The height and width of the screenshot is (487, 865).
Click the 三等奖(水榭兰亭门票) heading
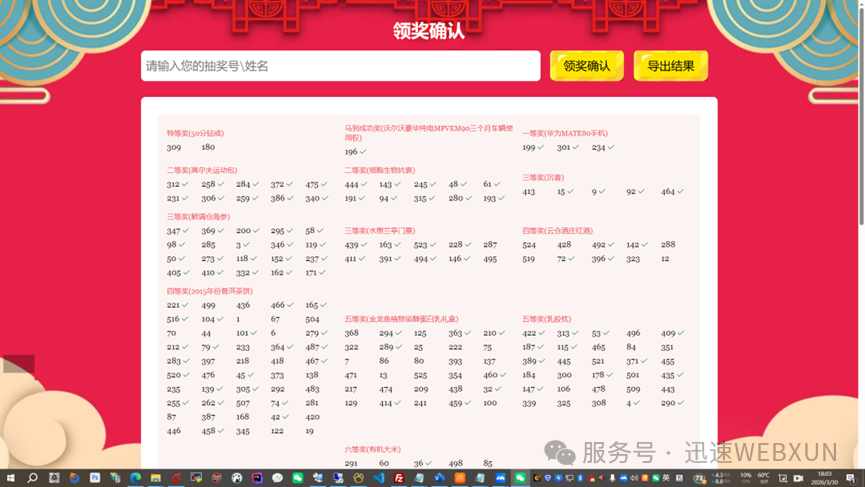(x=380, y=231)
